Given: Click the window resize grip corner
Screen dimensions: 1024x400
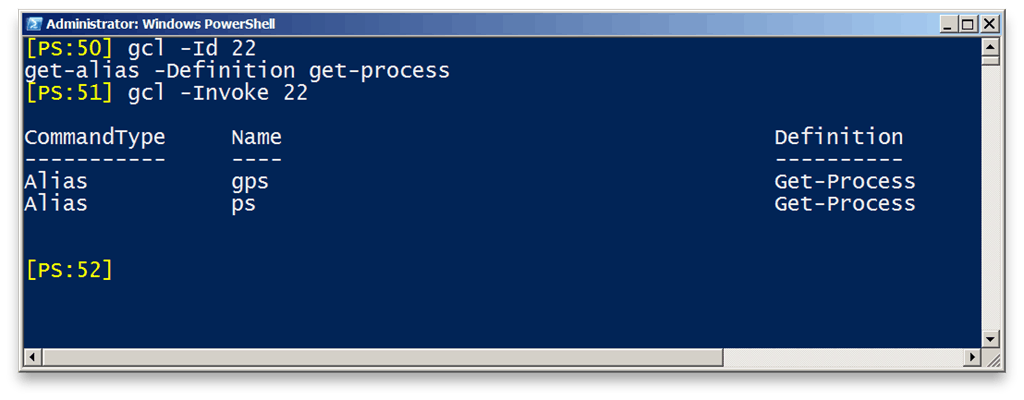Looking at the screenshot, I should pos(991,358).
